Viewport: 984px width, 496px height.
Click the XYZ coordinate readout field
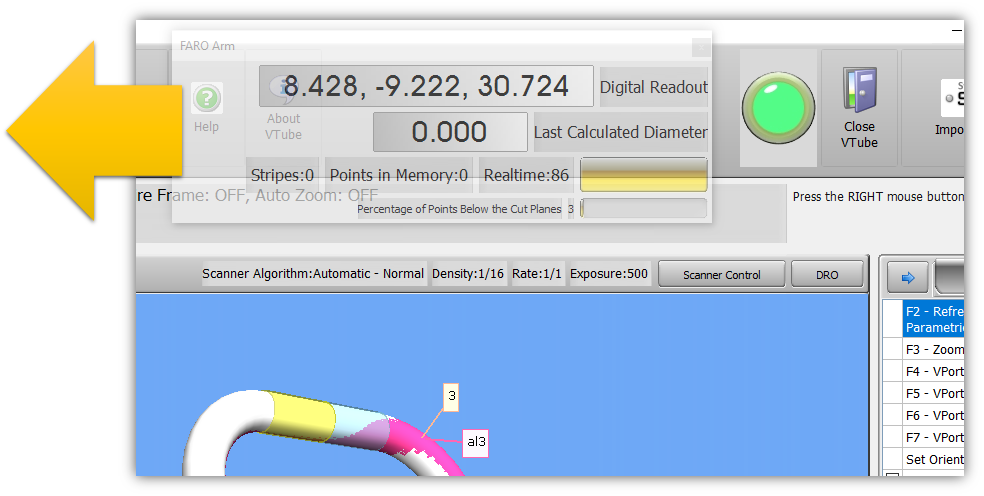426,87
